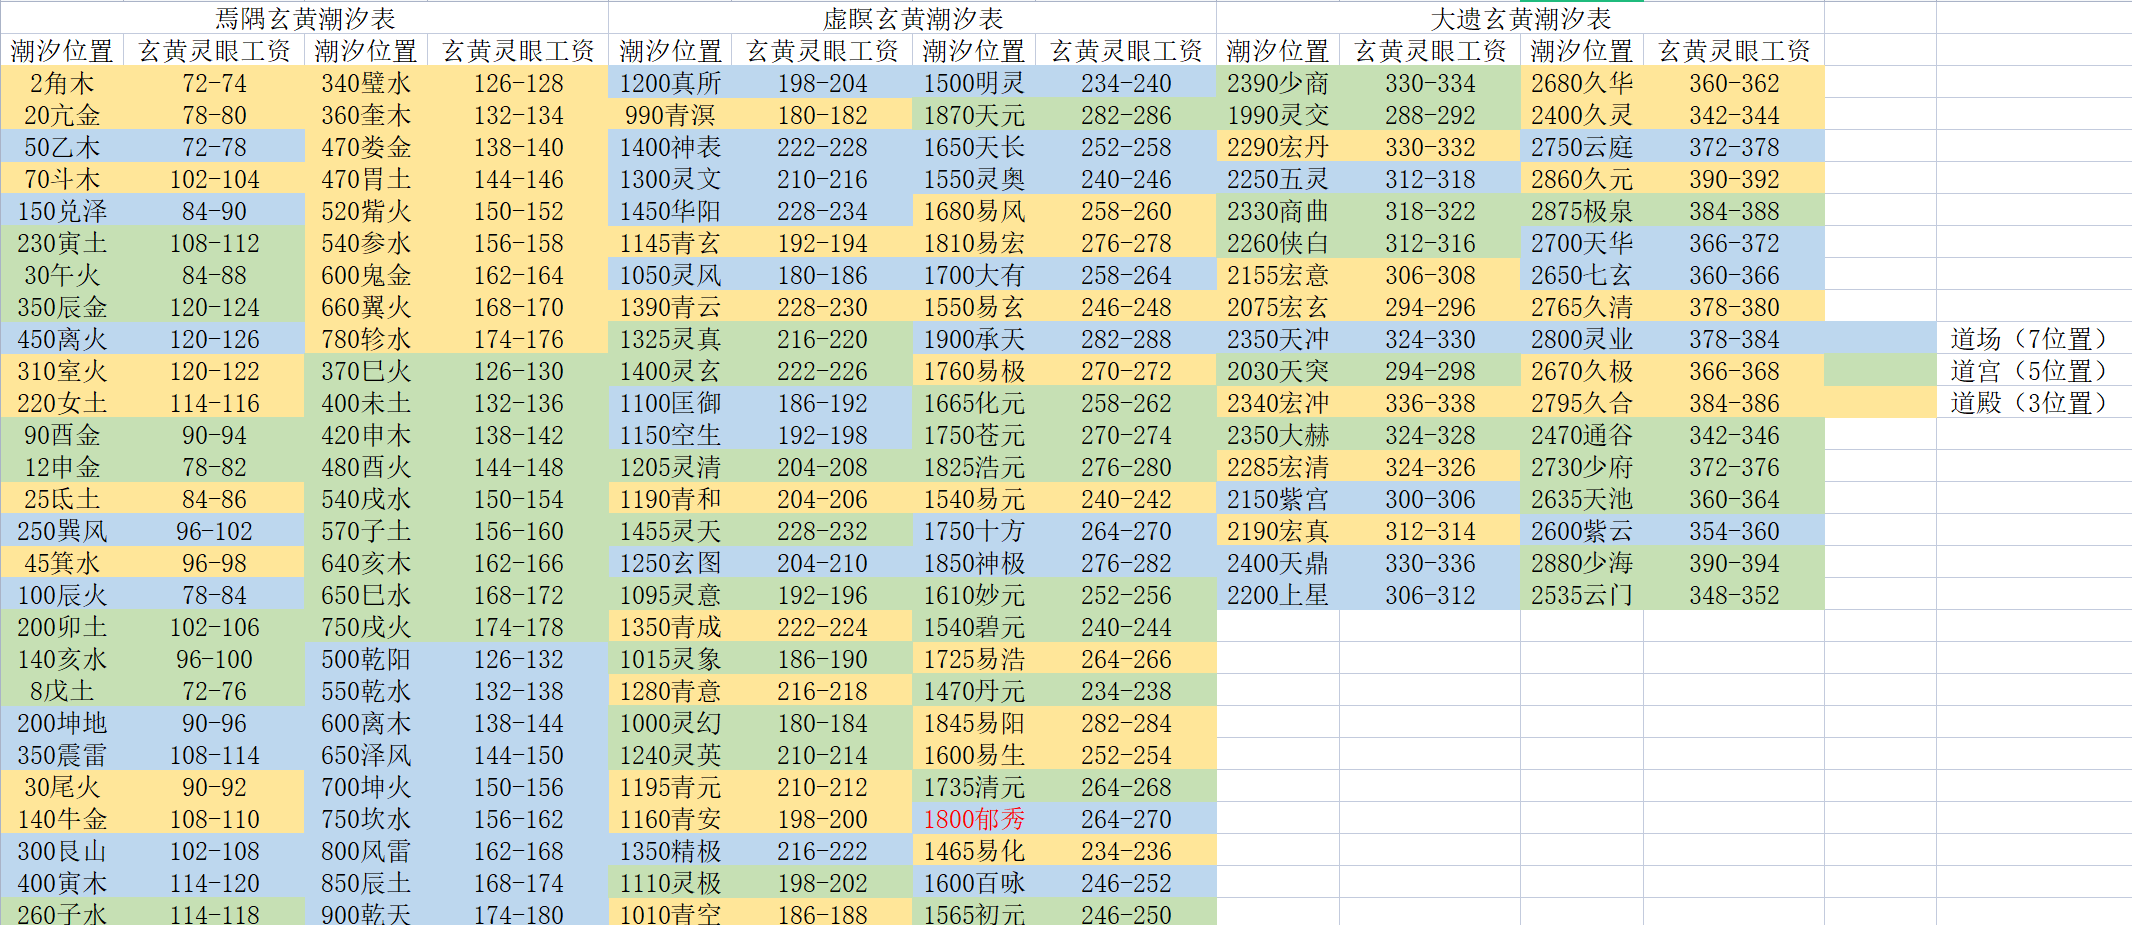Select the 25氐土 cell

[x=63, y=498]
